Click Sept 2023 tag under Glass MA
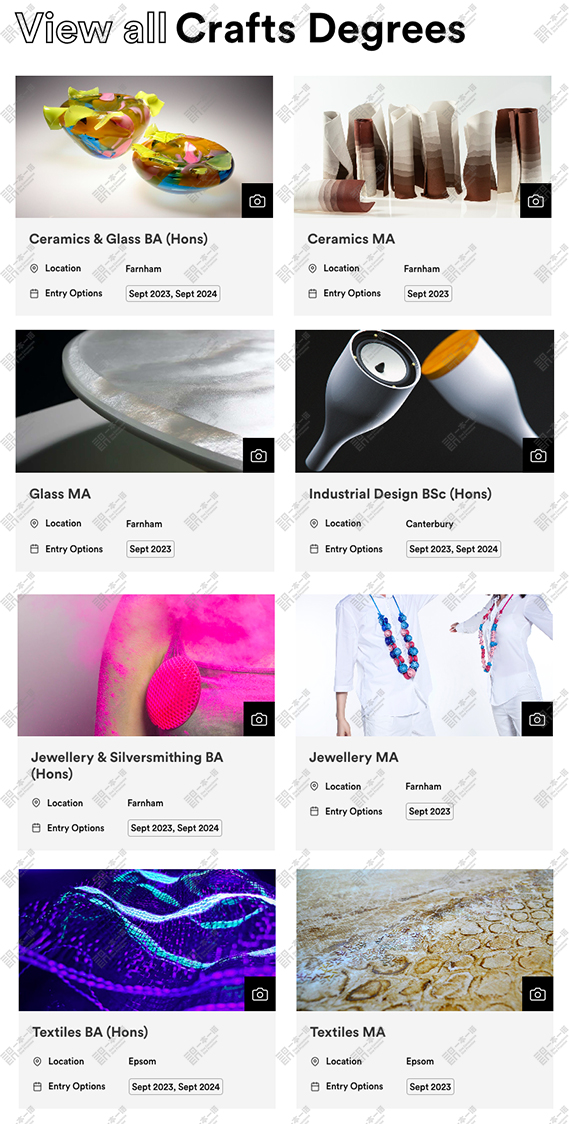This screenshot has height=1124, width=570. click(x=151, y=549)
